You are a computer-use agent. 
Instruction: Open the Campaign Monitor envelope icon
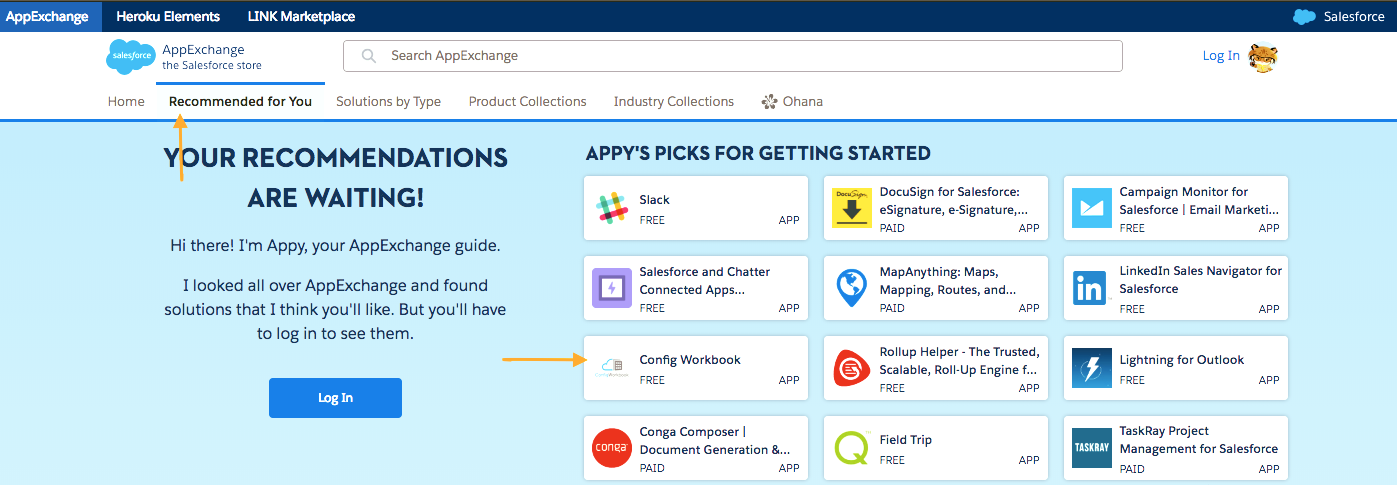point(1092,208)
